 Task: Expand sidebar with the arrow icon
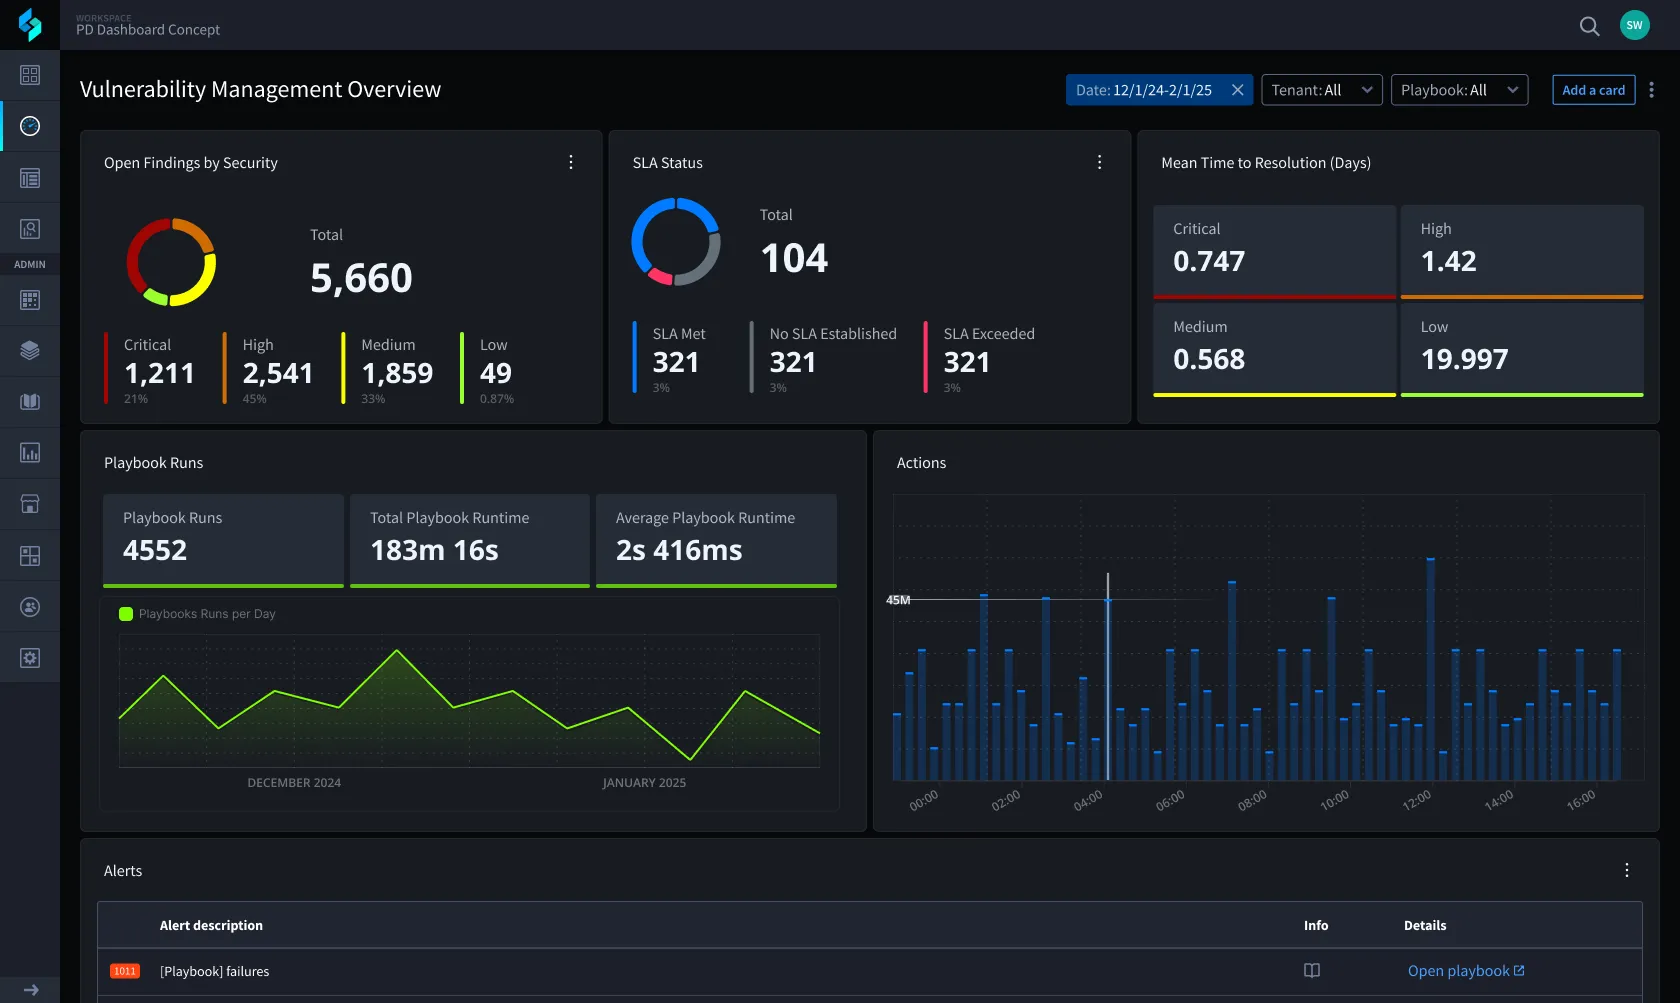click(x=31, y=990)
